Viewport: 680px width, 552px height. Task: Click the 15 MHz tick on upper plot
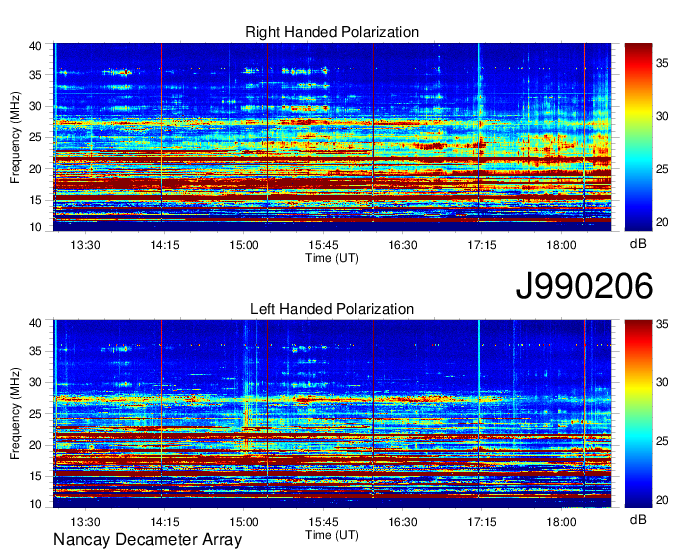pos(35,200)
